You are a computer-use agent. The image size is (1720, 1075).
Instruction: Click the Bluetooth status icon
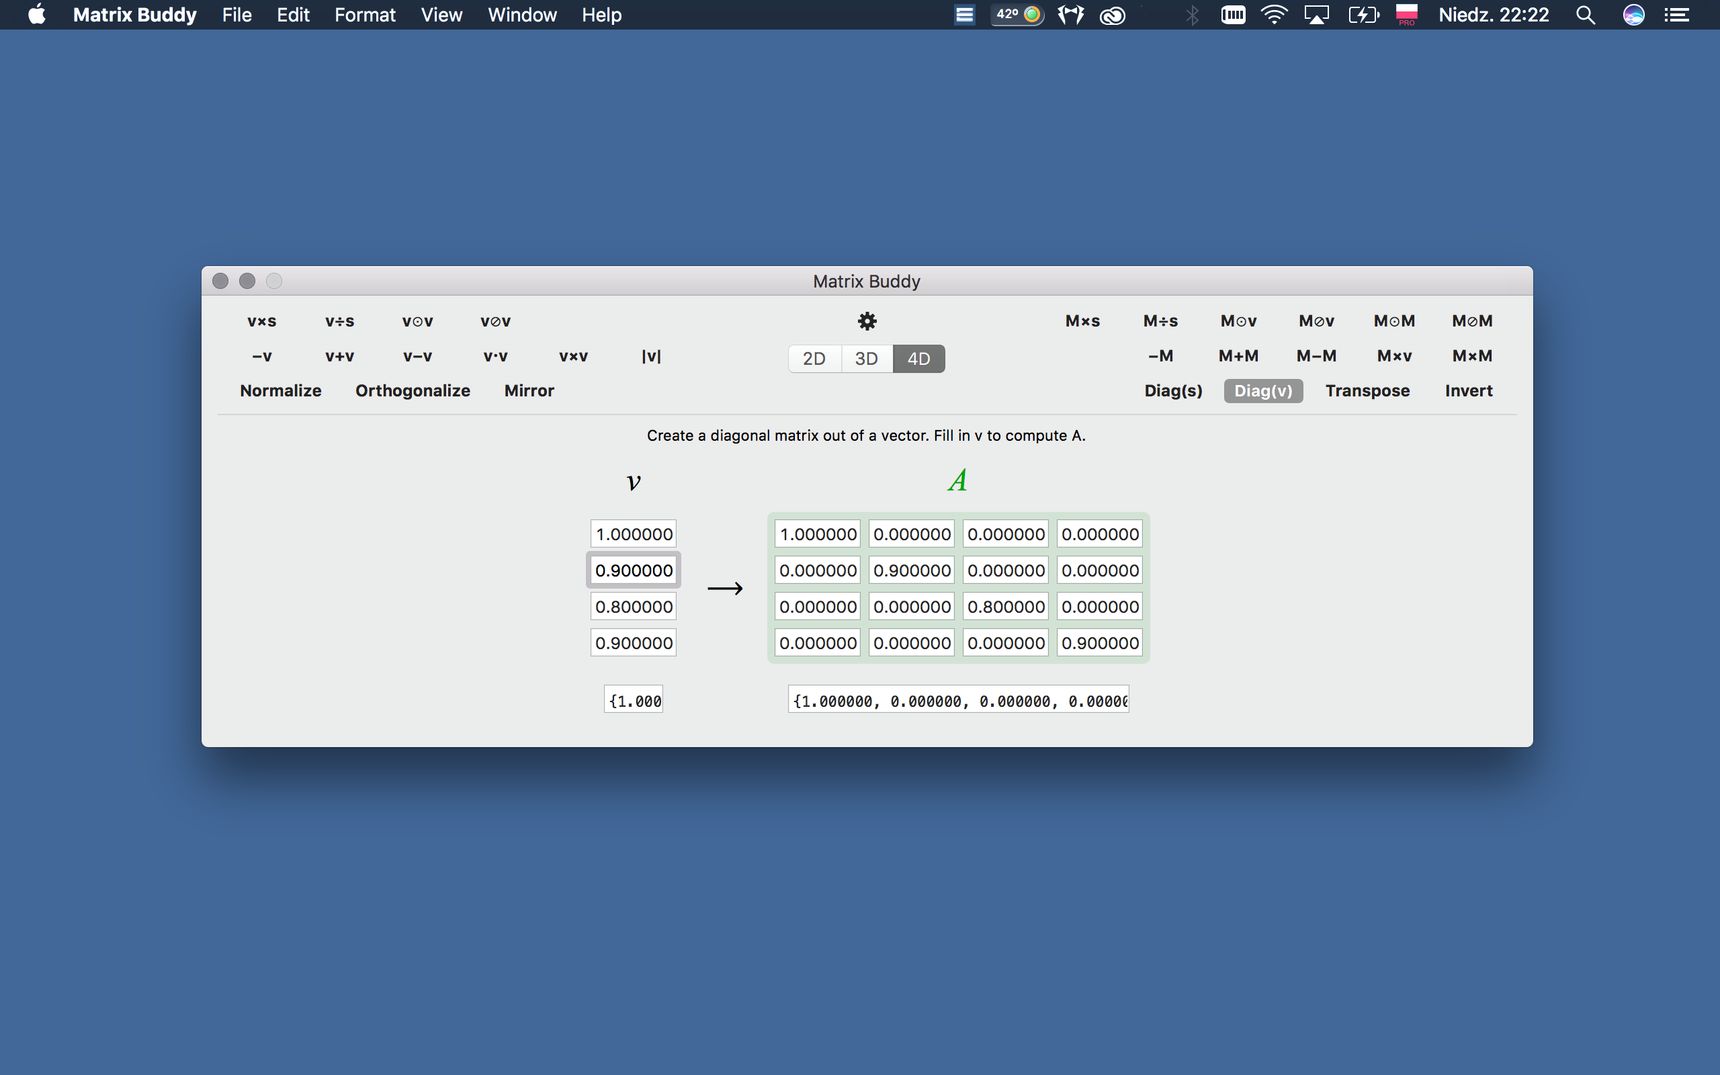pos(1191,14)
